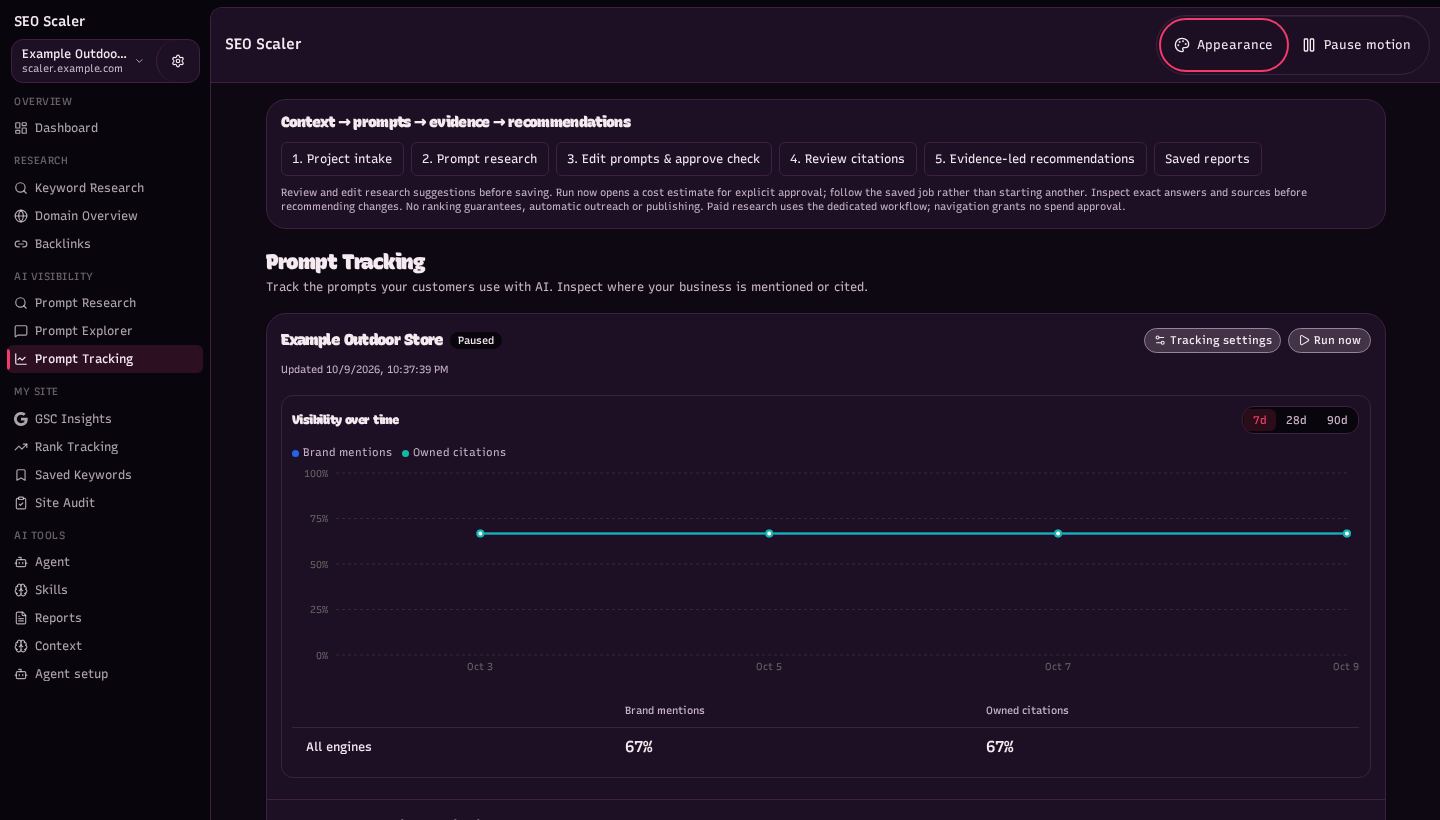Select the 7d time range
The width and height of the screenshot is (1440, 820).
click(x=1259, y=420)
